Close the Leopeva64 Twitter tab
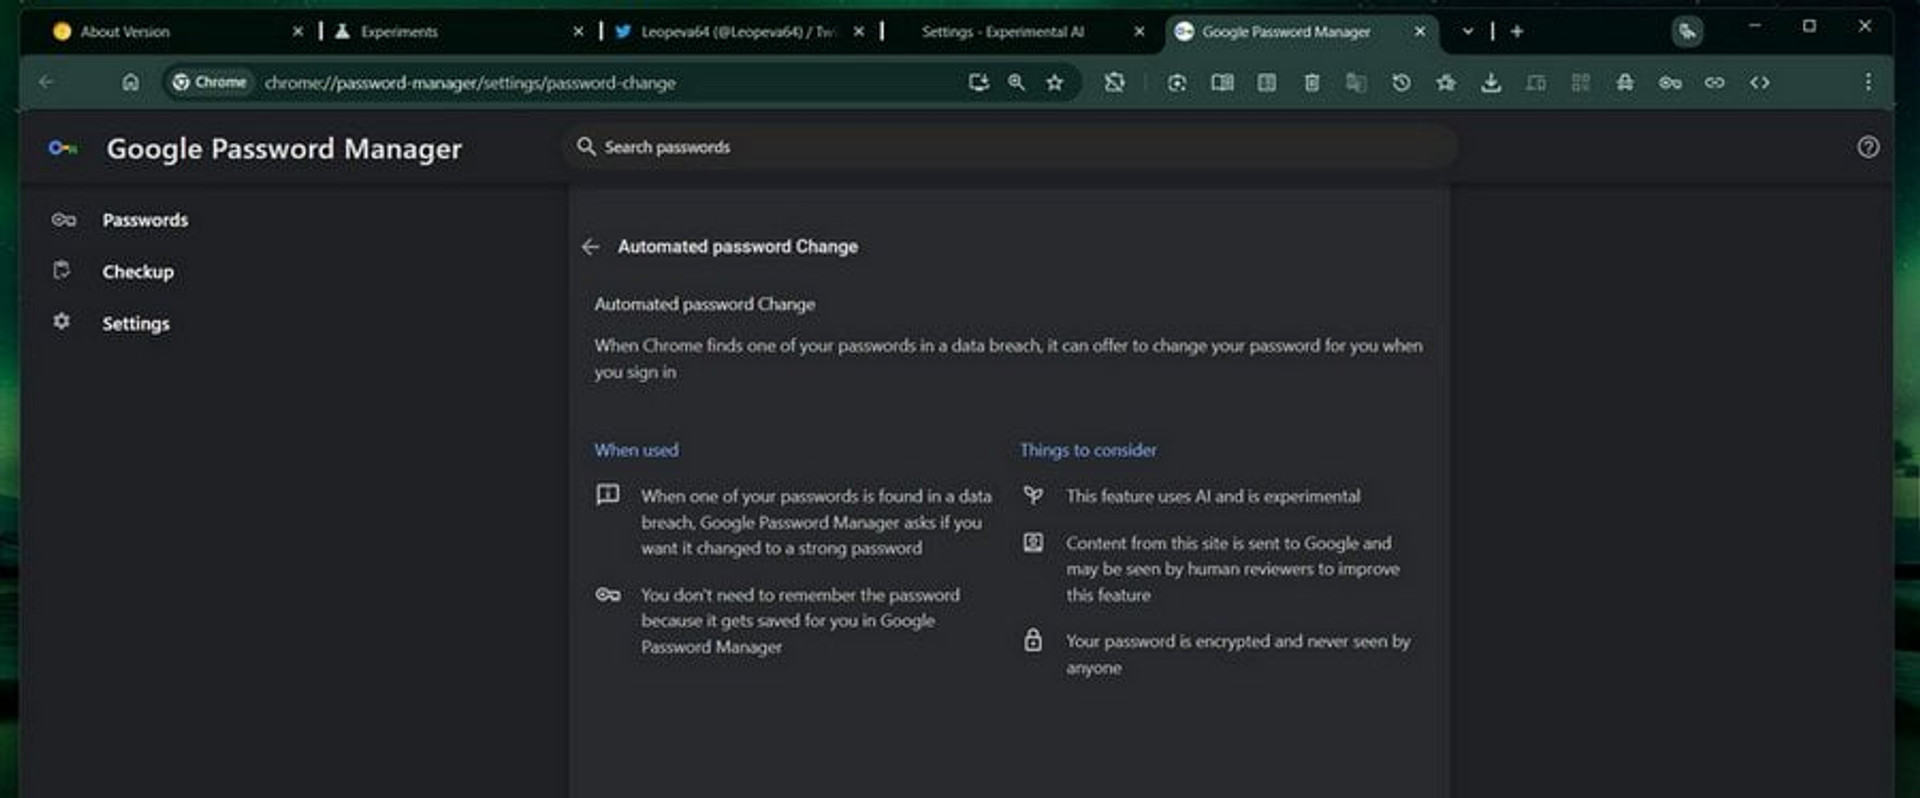1920x798 pixels. pyautogui.click(x=859, y=32)
